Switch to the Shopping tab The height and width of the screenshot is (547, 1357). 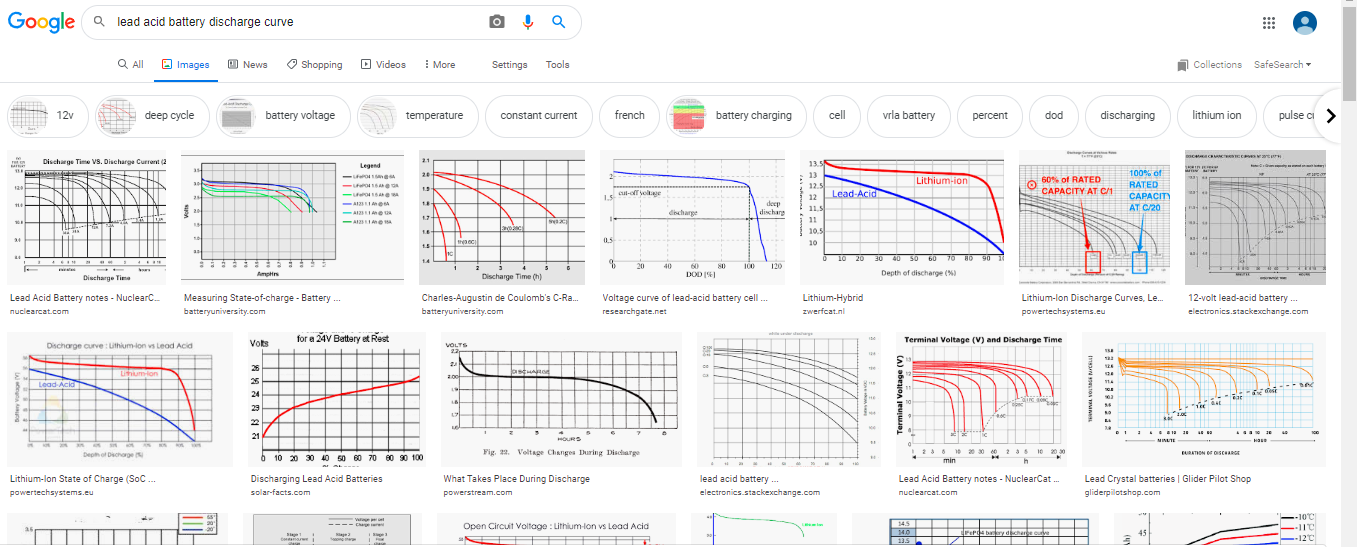coord(314,65)
